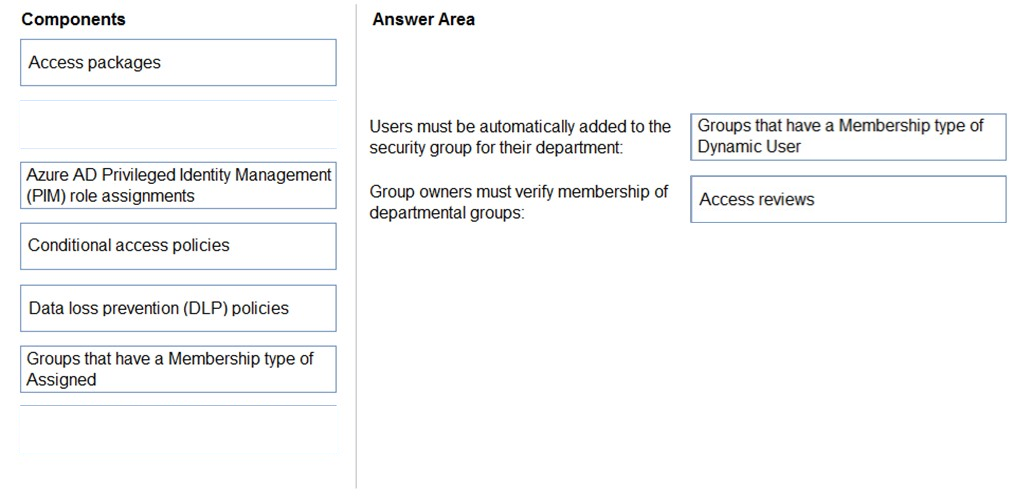The height and width of the screenshot is (500, 1030).
Task: Click the Components heading
Action: [74, 20]
